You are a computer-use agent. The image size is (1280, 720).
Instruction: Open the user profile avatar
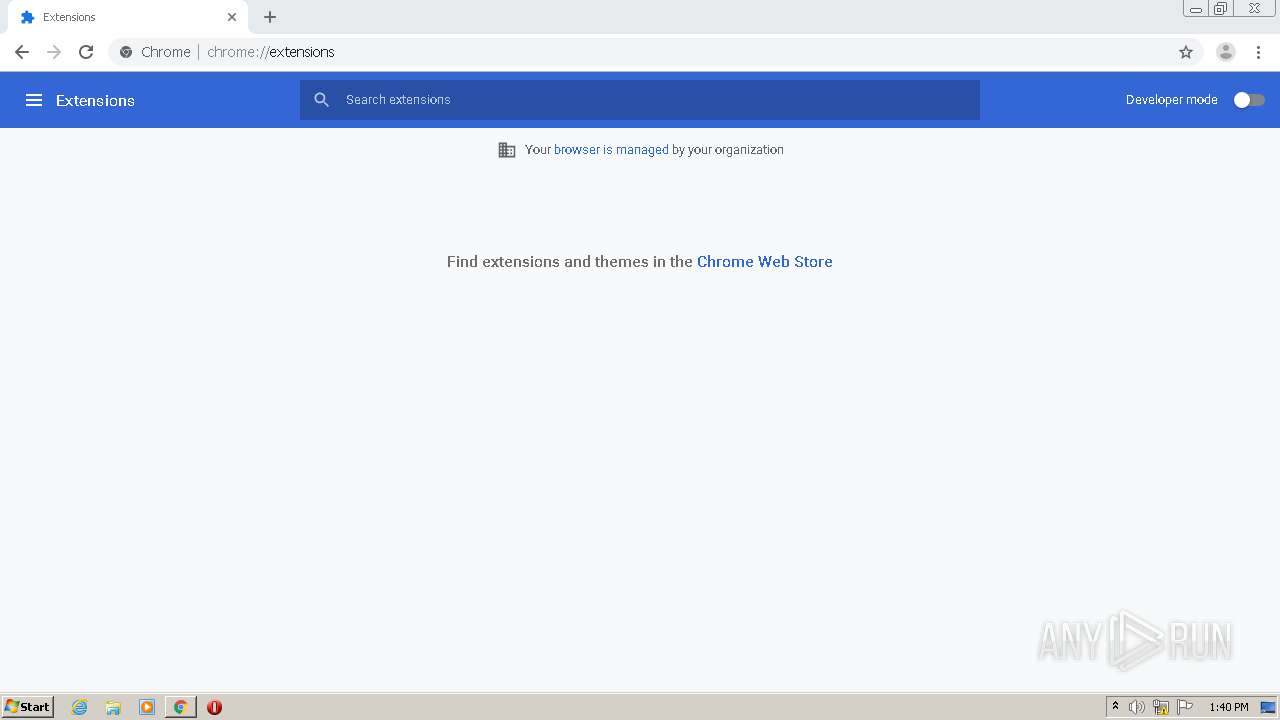coord(1226,52)
